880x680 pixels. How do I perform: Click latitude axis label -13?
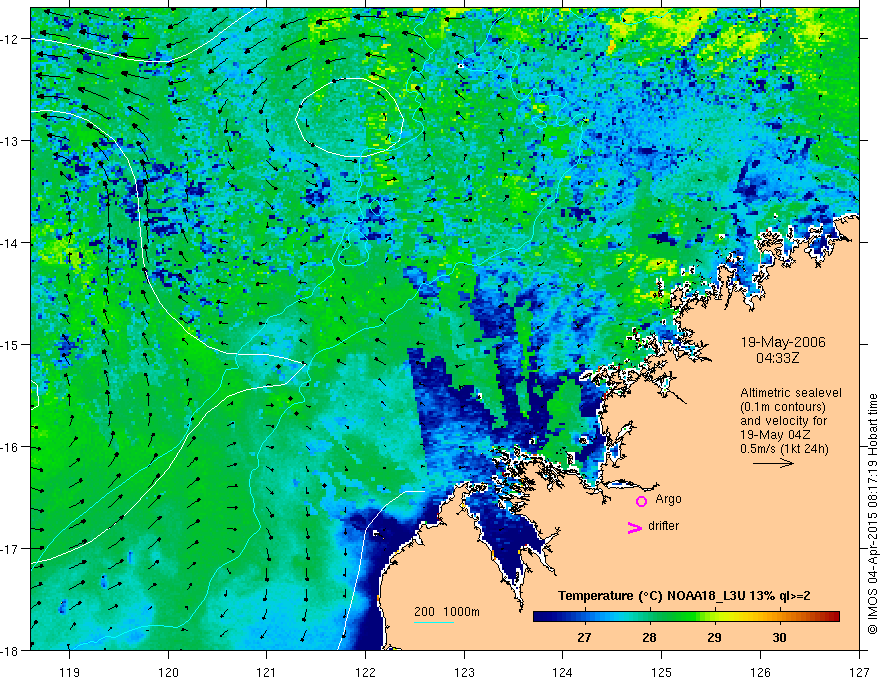click(11, 141)
